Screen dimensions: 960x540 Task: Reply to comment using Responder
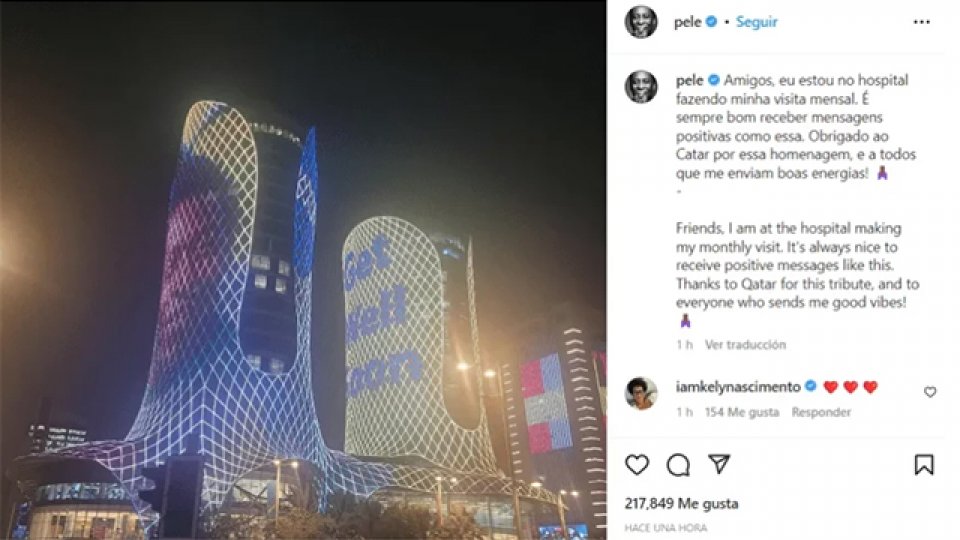[x=821, y=412]
